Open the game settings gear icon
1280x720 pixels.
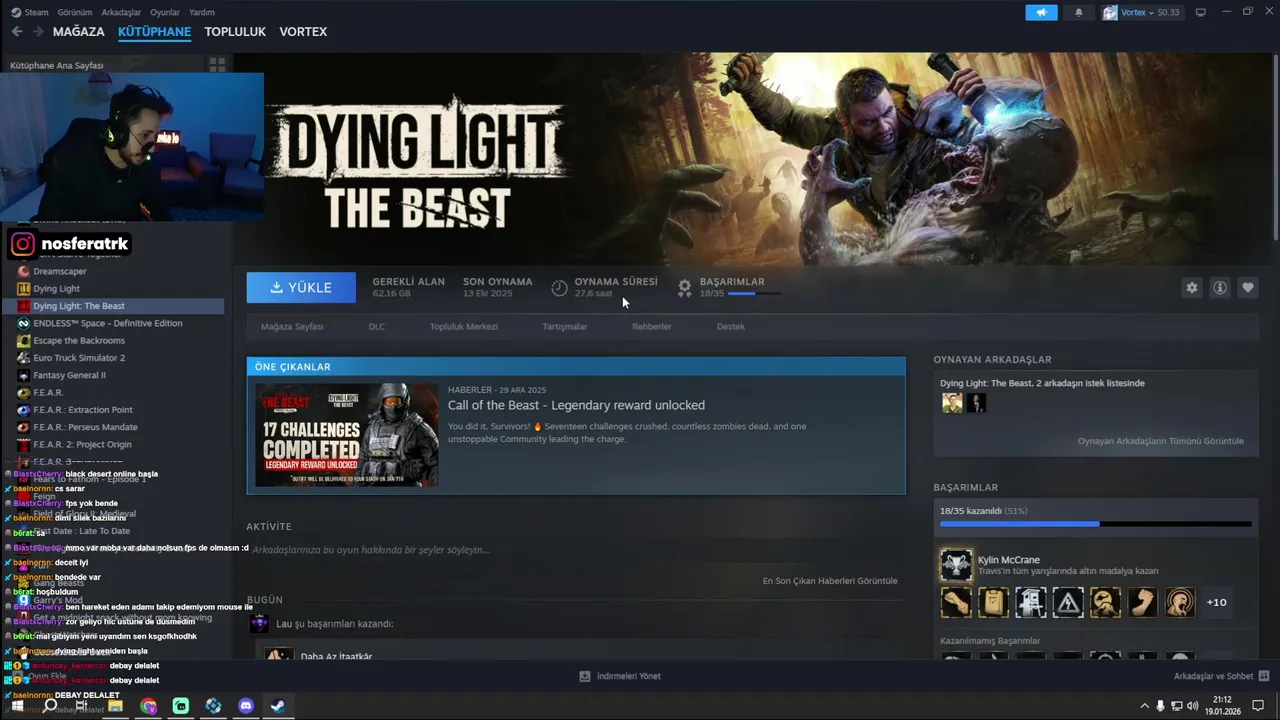pos(1192,287)
